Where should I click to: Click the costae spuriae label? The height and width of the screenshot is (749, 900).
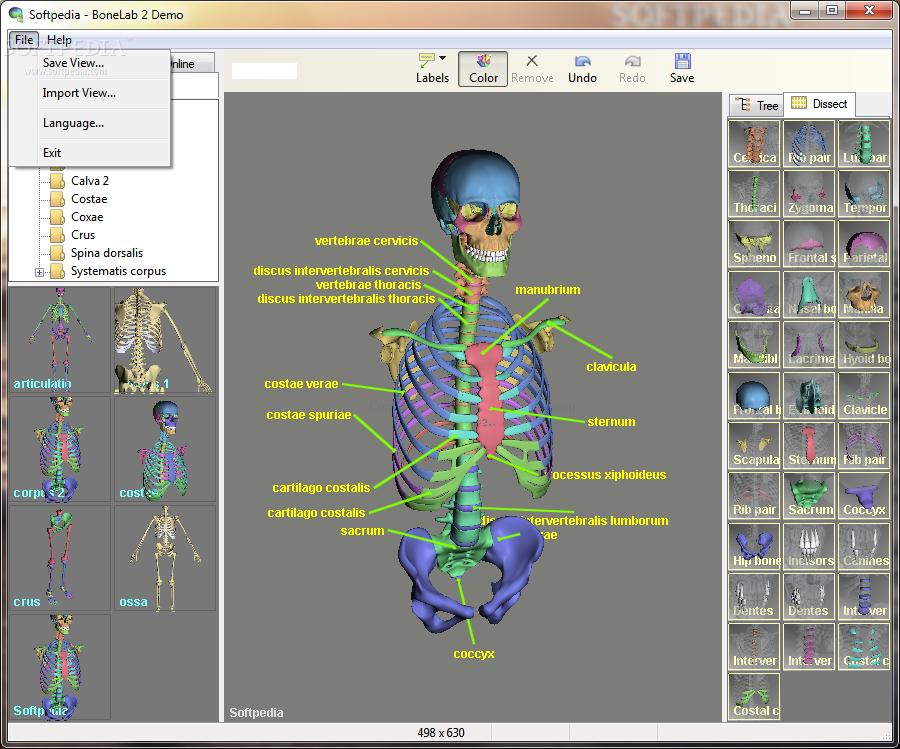(309, 415)
